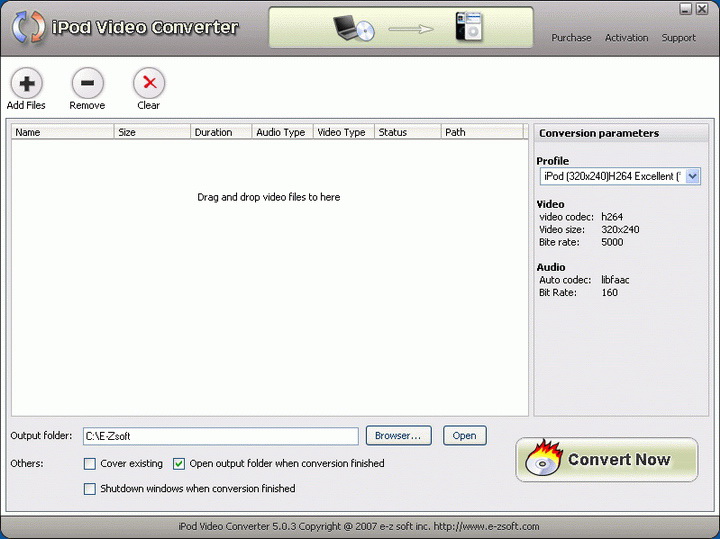Image resolution: width=720 pixels, height=539 pixels.
Task: Sort by the Duration column header
Action: tap(221, 132)
